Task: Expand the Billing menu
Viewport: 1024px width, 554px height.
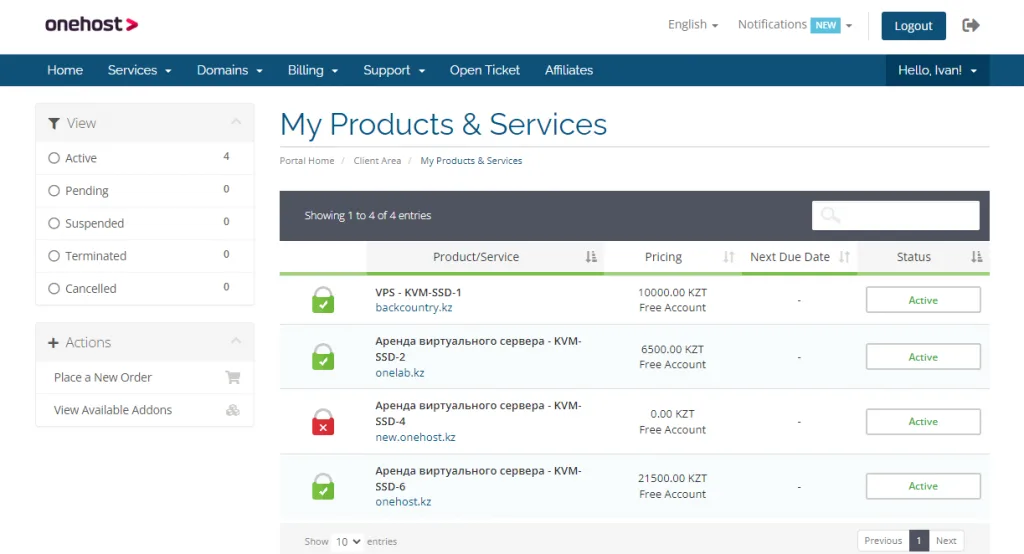Action: pyautogui.click(x=313, y=70)
